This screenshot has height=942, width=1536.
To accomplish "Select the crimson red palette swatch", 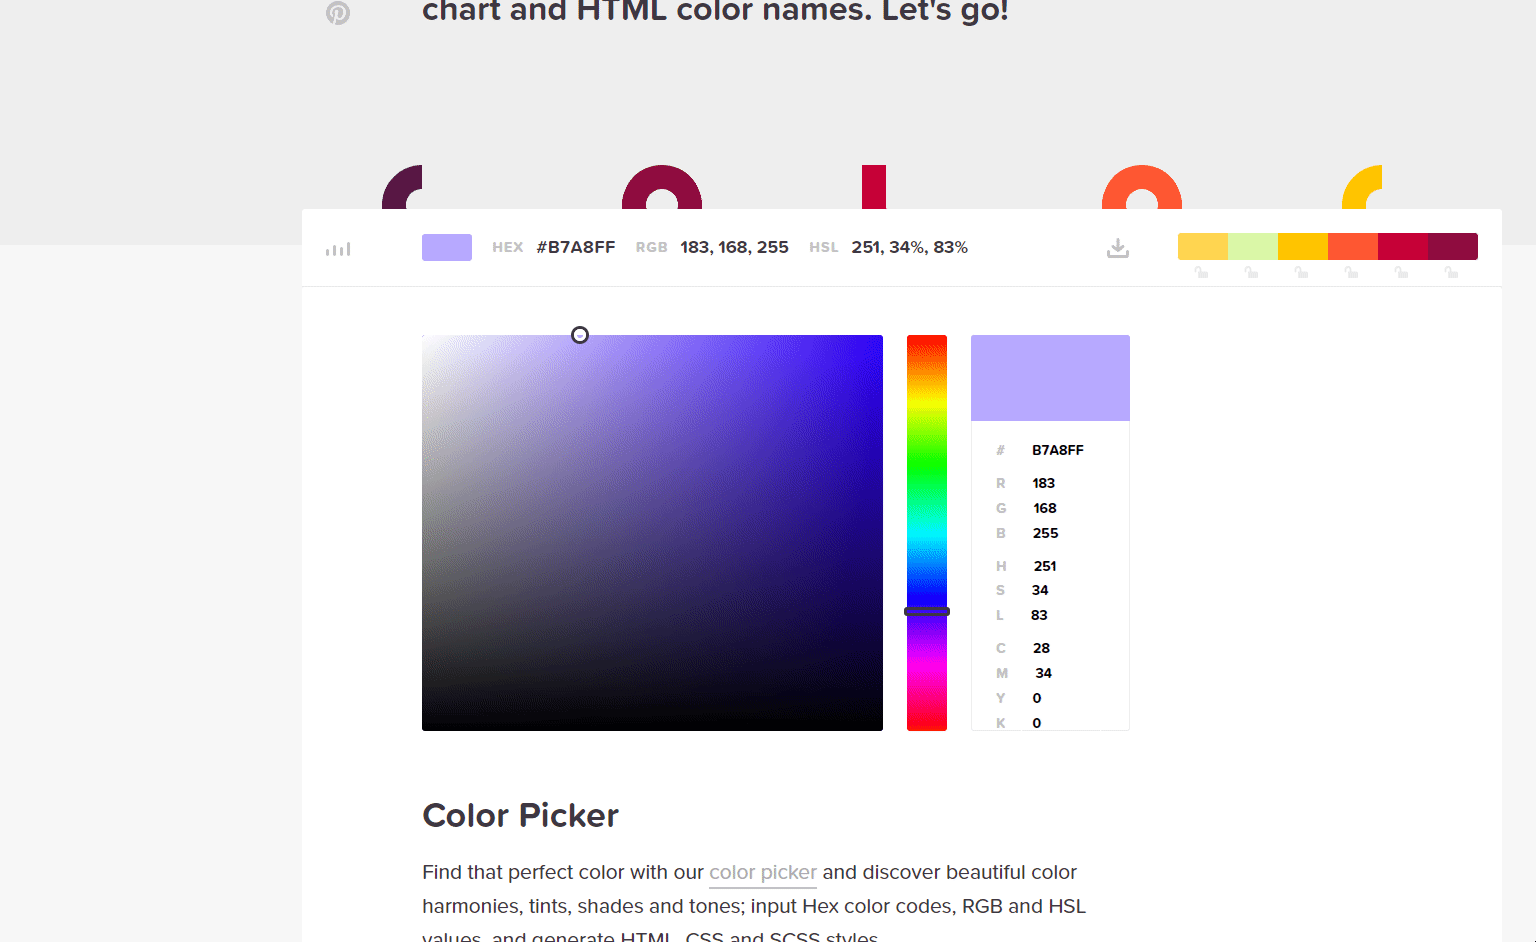I will pos(1402,246).
